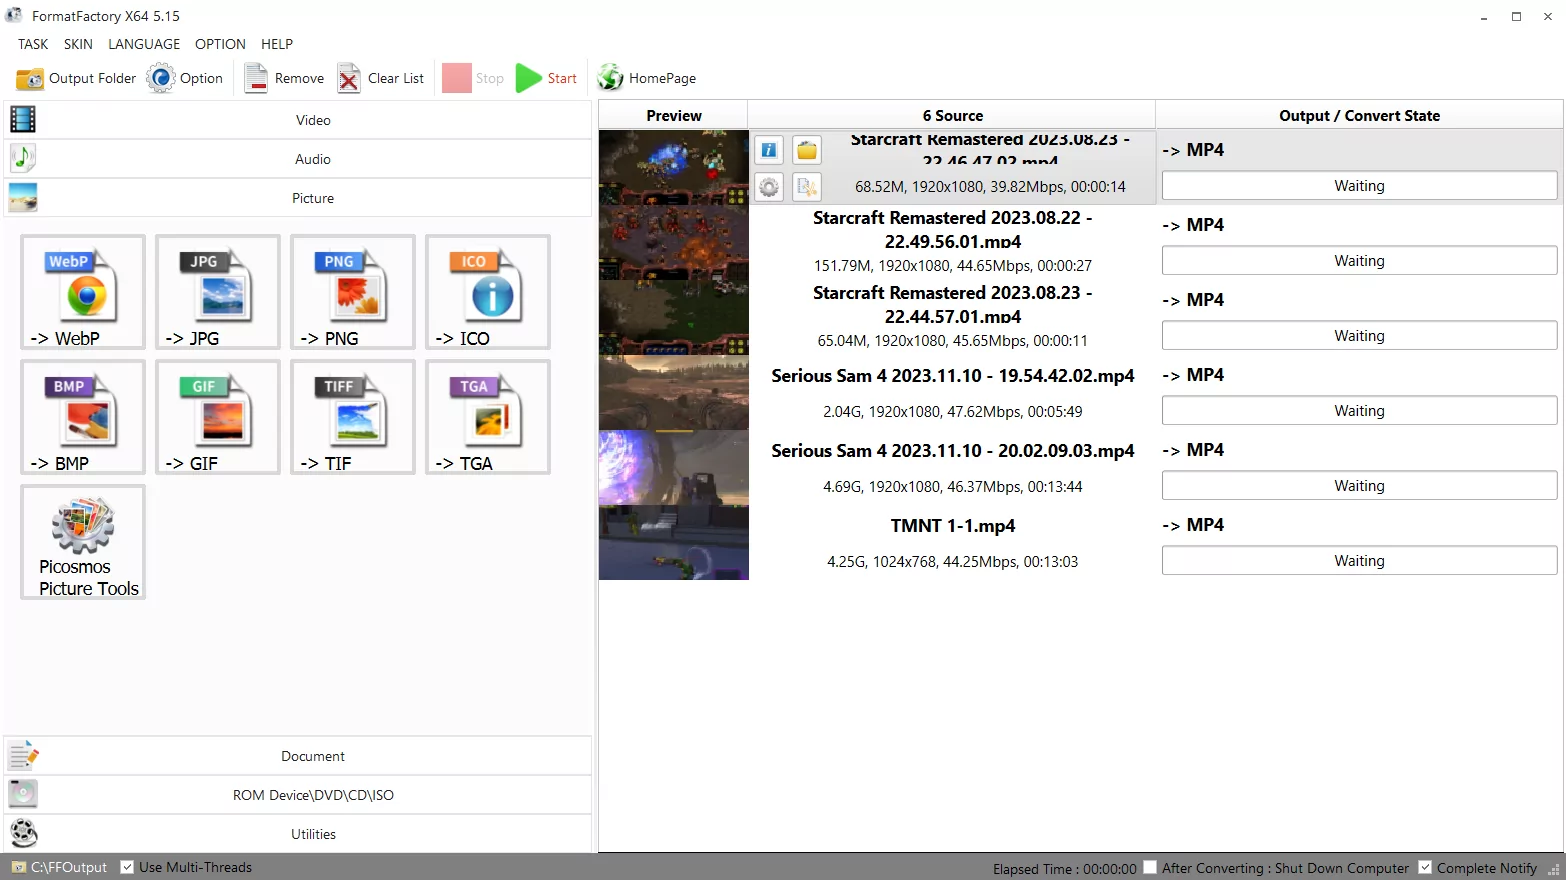Click the Preview column header
The image size is (1566, 880).
click(674, 115)
